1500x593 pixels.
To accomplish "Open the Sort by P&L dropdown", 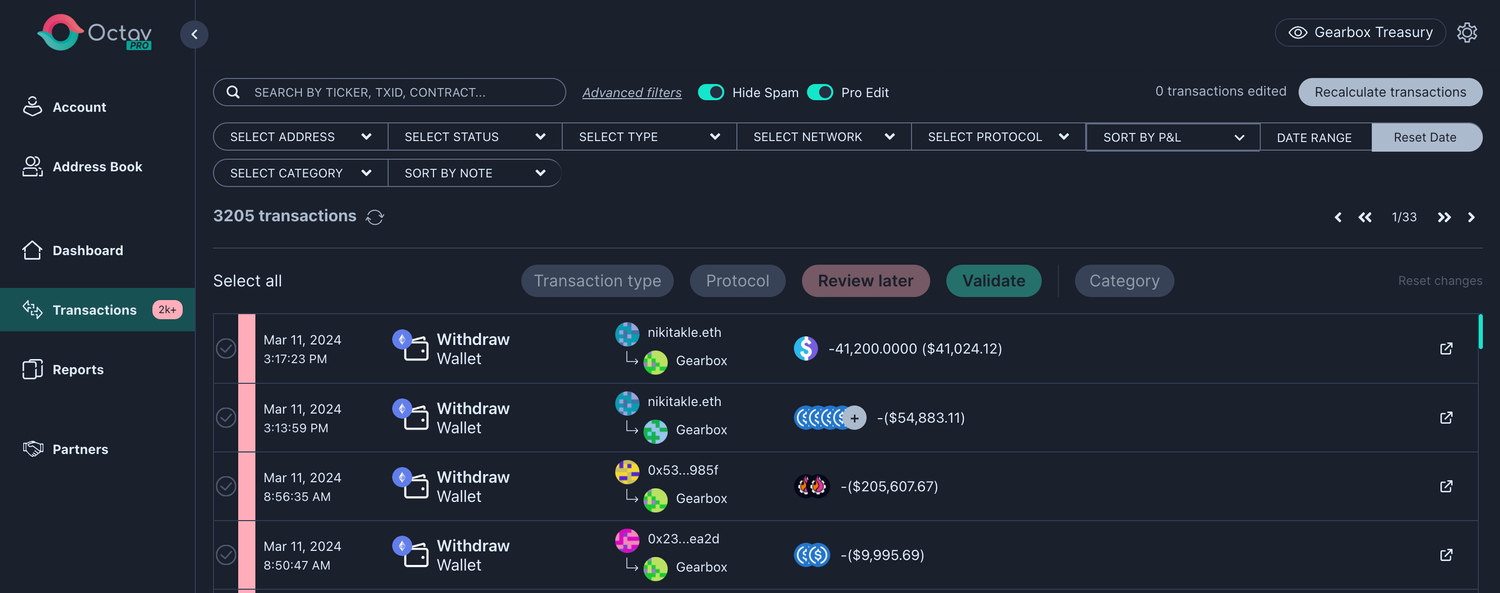I will 1172,137.
